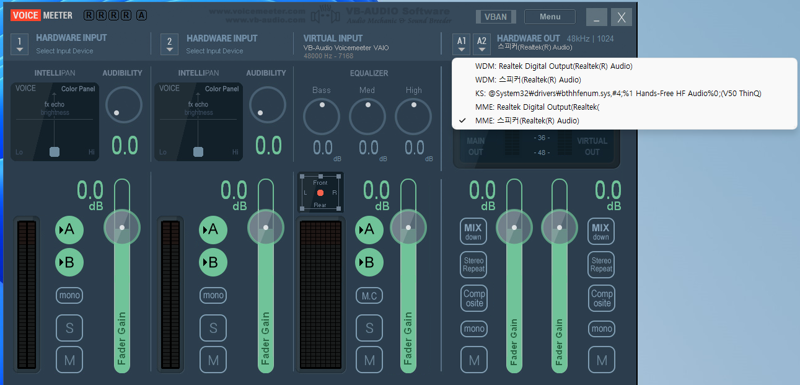This screenshot has width=800, height=385.
Task: Click the www.voicemeeter.com link text
Action: pyautogui.click(x=257, y=11)
